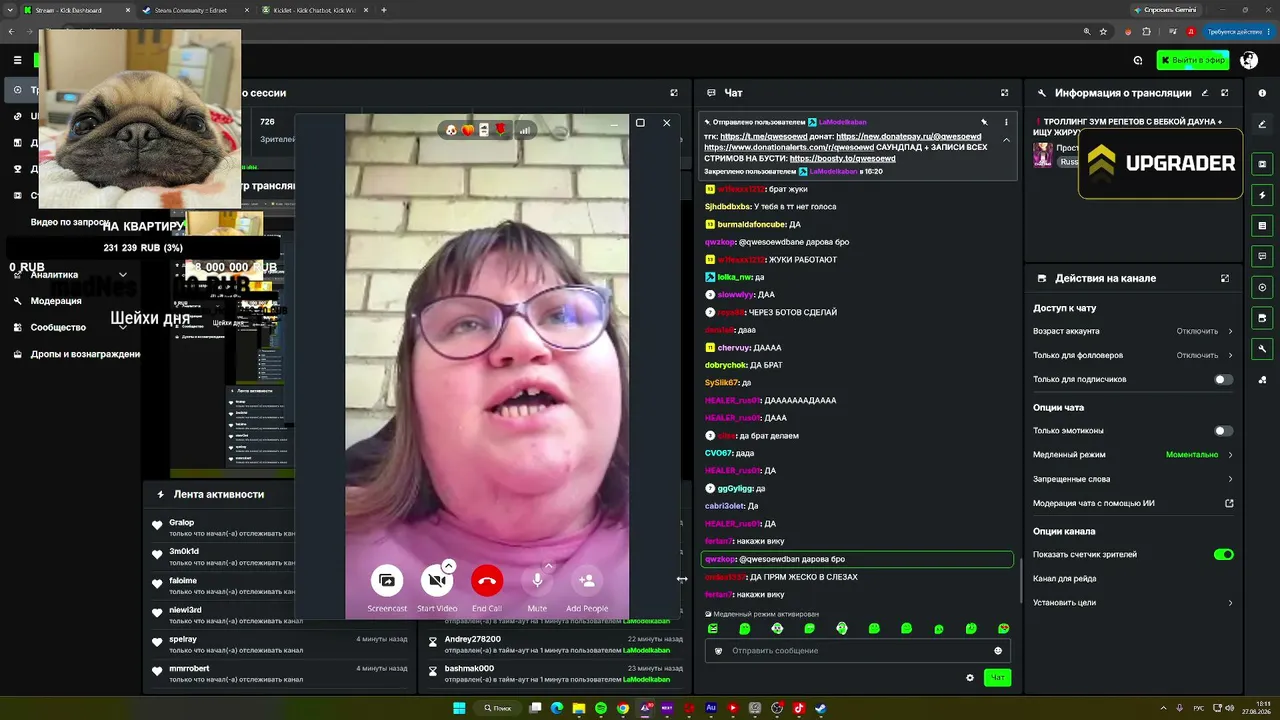Viewport: 1280px width, 720px height.
Task: Open the emoji picker in message field
Action: coord(998,651)
